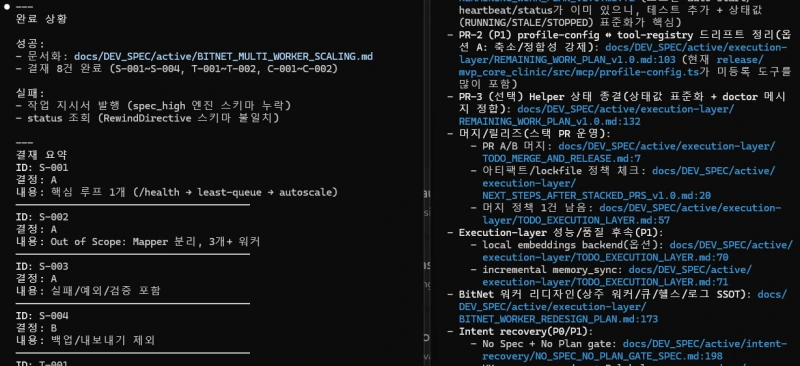The width and height of the screenshot is (800, 366).
Task: Click the 'ID: S-003' line
Action: tap(42, 266)
